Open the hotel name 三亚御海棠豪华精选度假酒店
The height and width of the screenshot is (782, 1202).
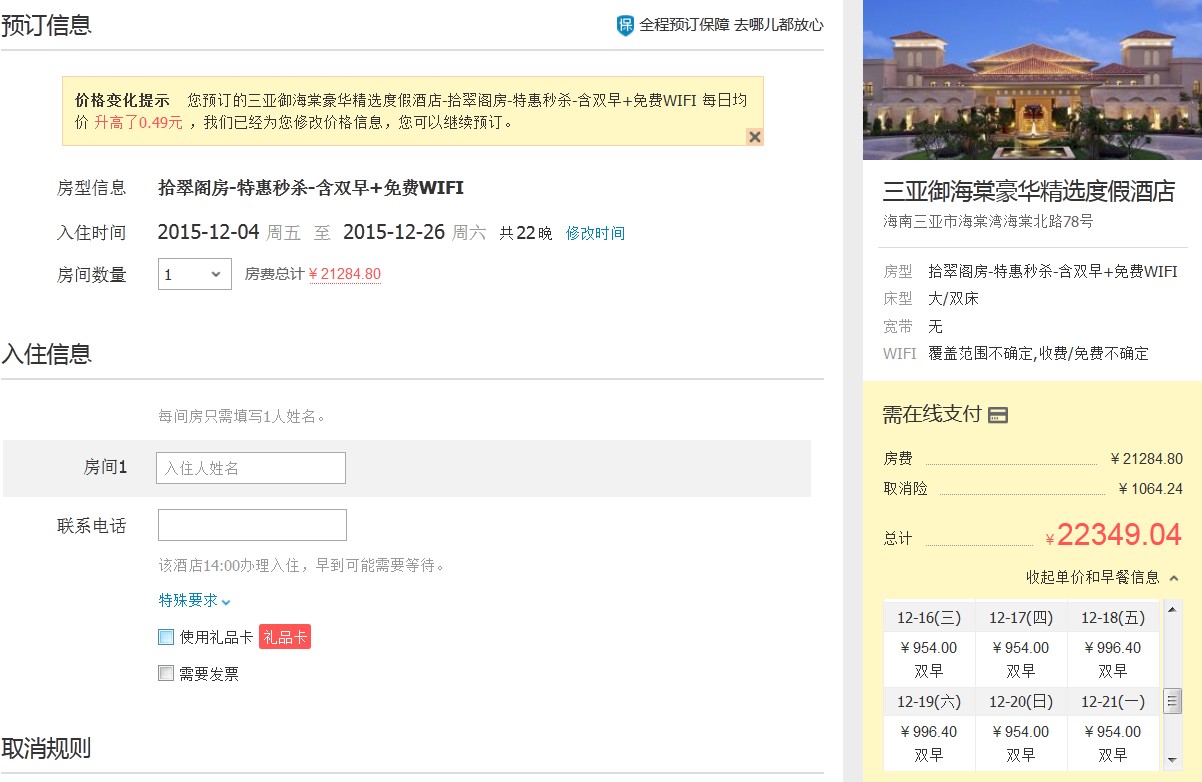(1028, 191)
